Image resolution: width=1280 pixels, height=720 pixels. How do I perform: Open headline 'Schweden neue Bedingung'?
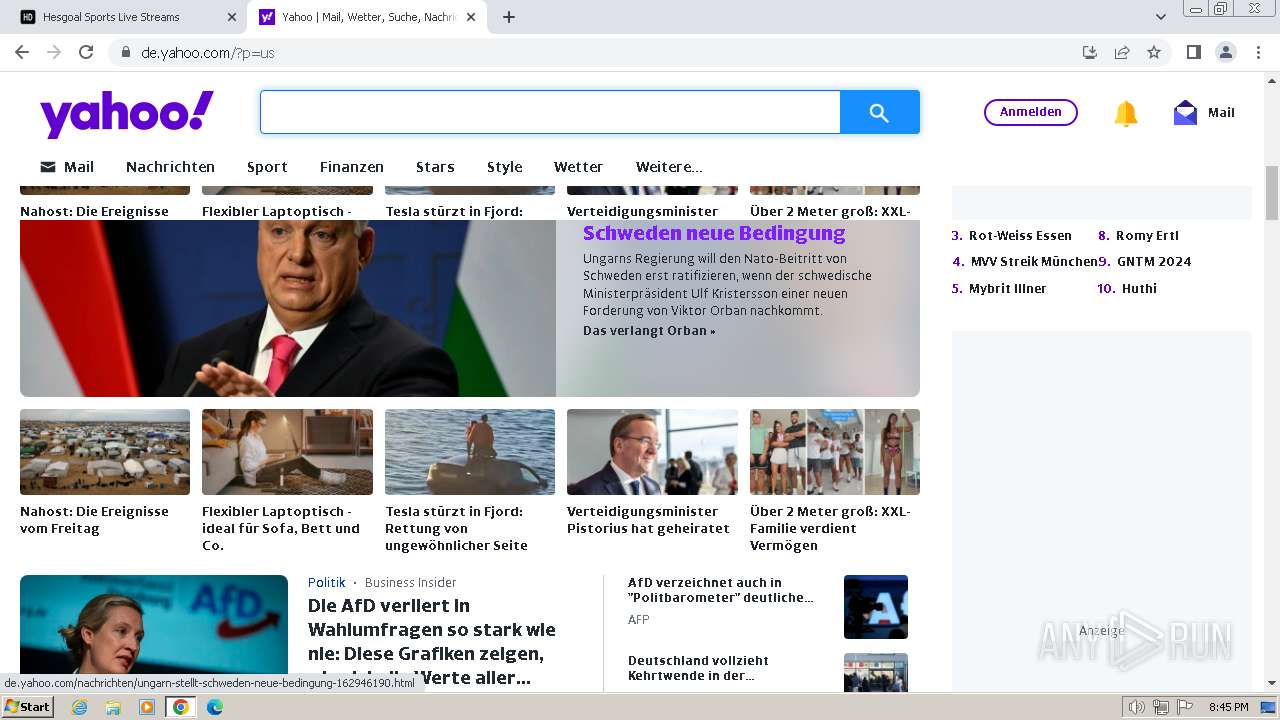click(714, 233)
